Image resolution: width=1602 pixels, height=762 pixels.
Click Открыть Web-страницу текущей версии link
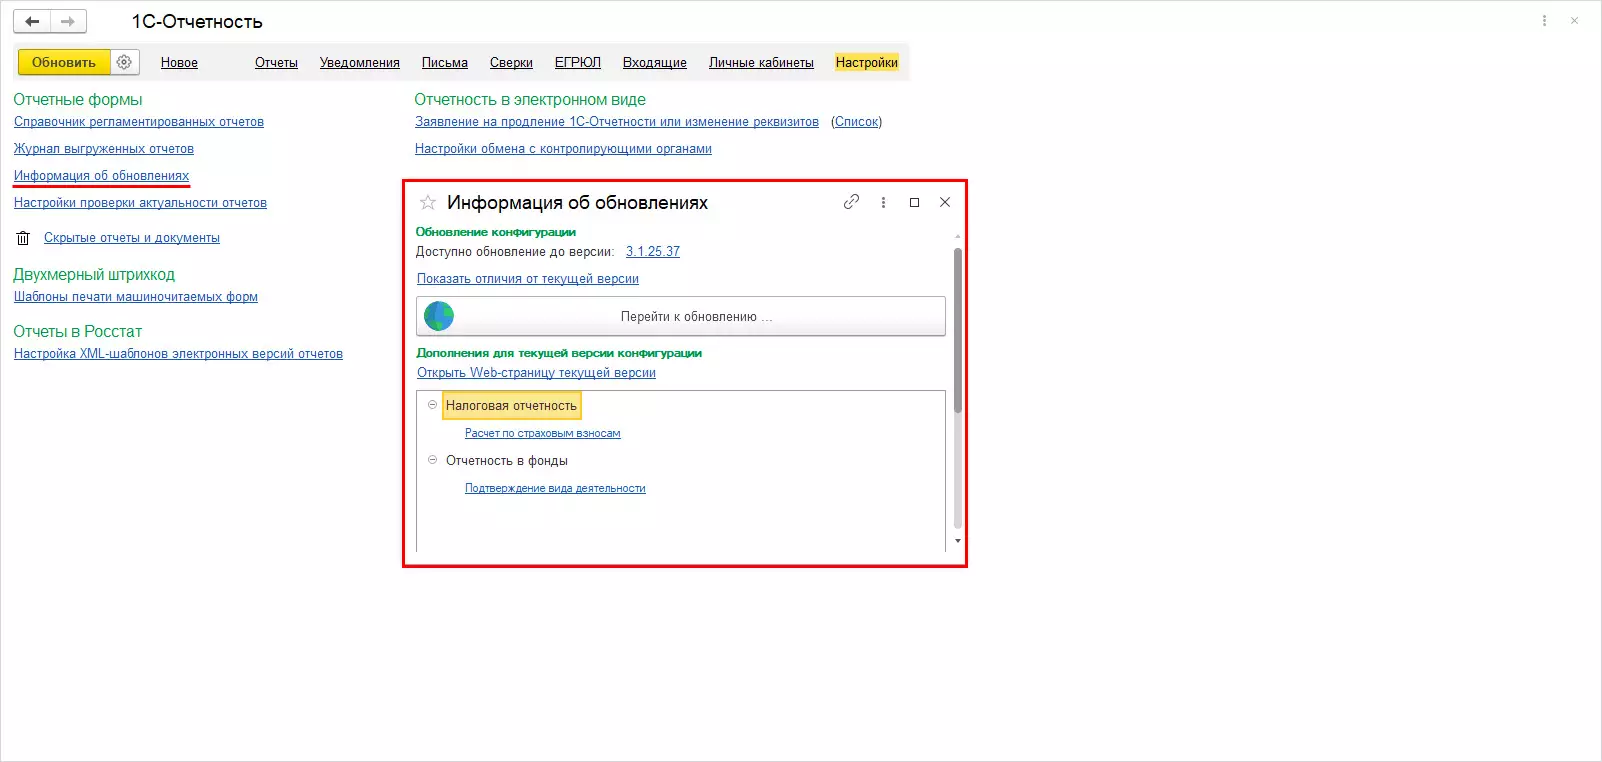click(536, 373)
